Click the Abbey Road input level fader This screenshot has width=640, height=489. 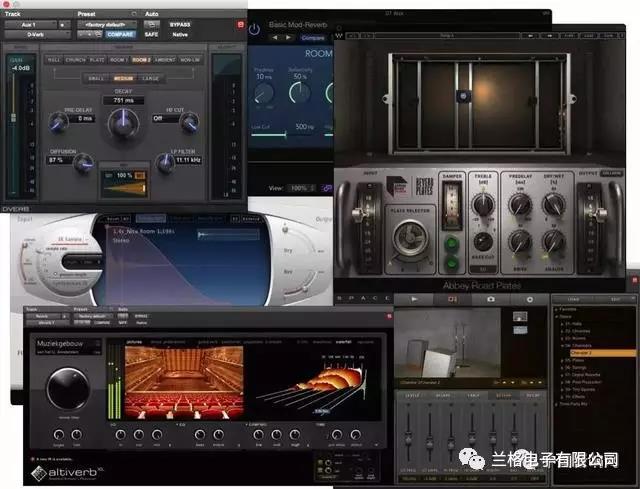pyautogui.click(x=358, y=214)
